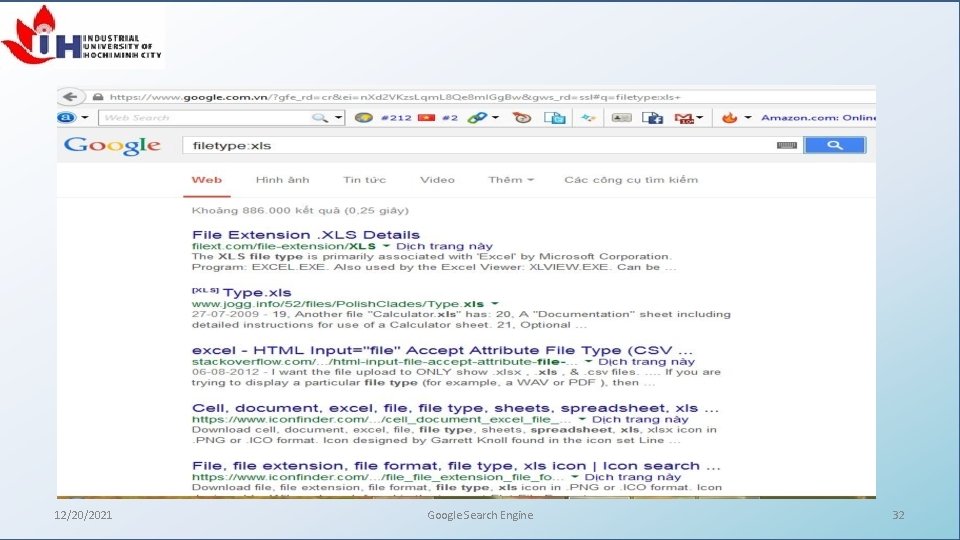
Task: Expand the Thêm dropdown menu
Action: pos(511,180)
